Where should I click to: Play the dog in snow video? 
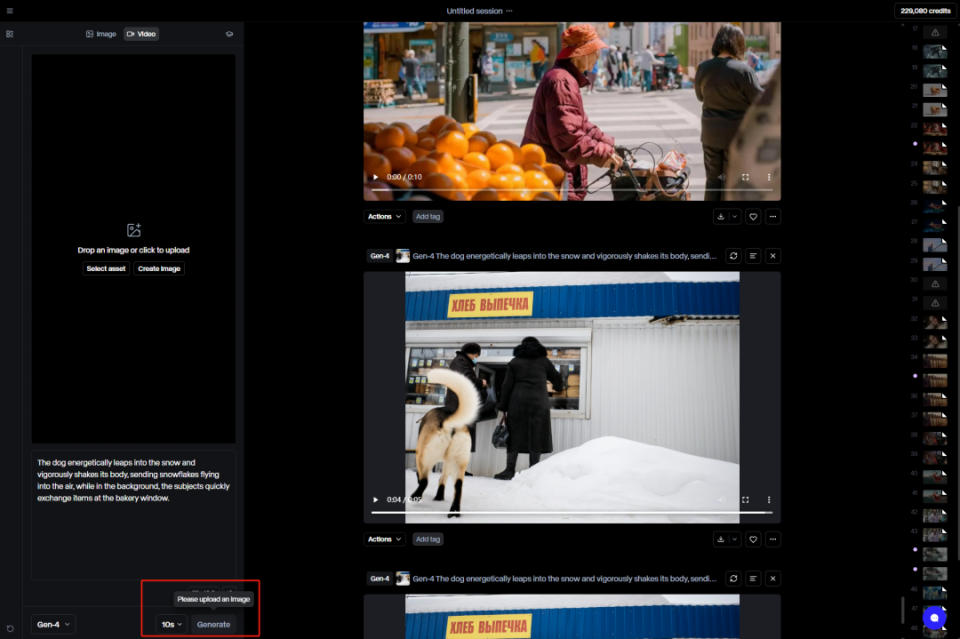(x=376, y=500)
